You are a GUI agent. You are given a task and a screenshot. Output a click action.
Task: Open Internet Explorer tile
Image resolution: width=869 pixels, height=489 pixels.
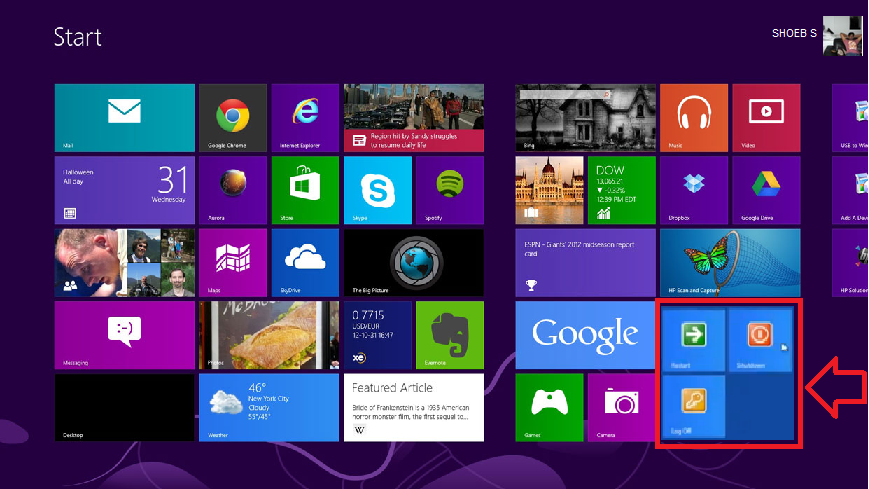tap(305, 117)
